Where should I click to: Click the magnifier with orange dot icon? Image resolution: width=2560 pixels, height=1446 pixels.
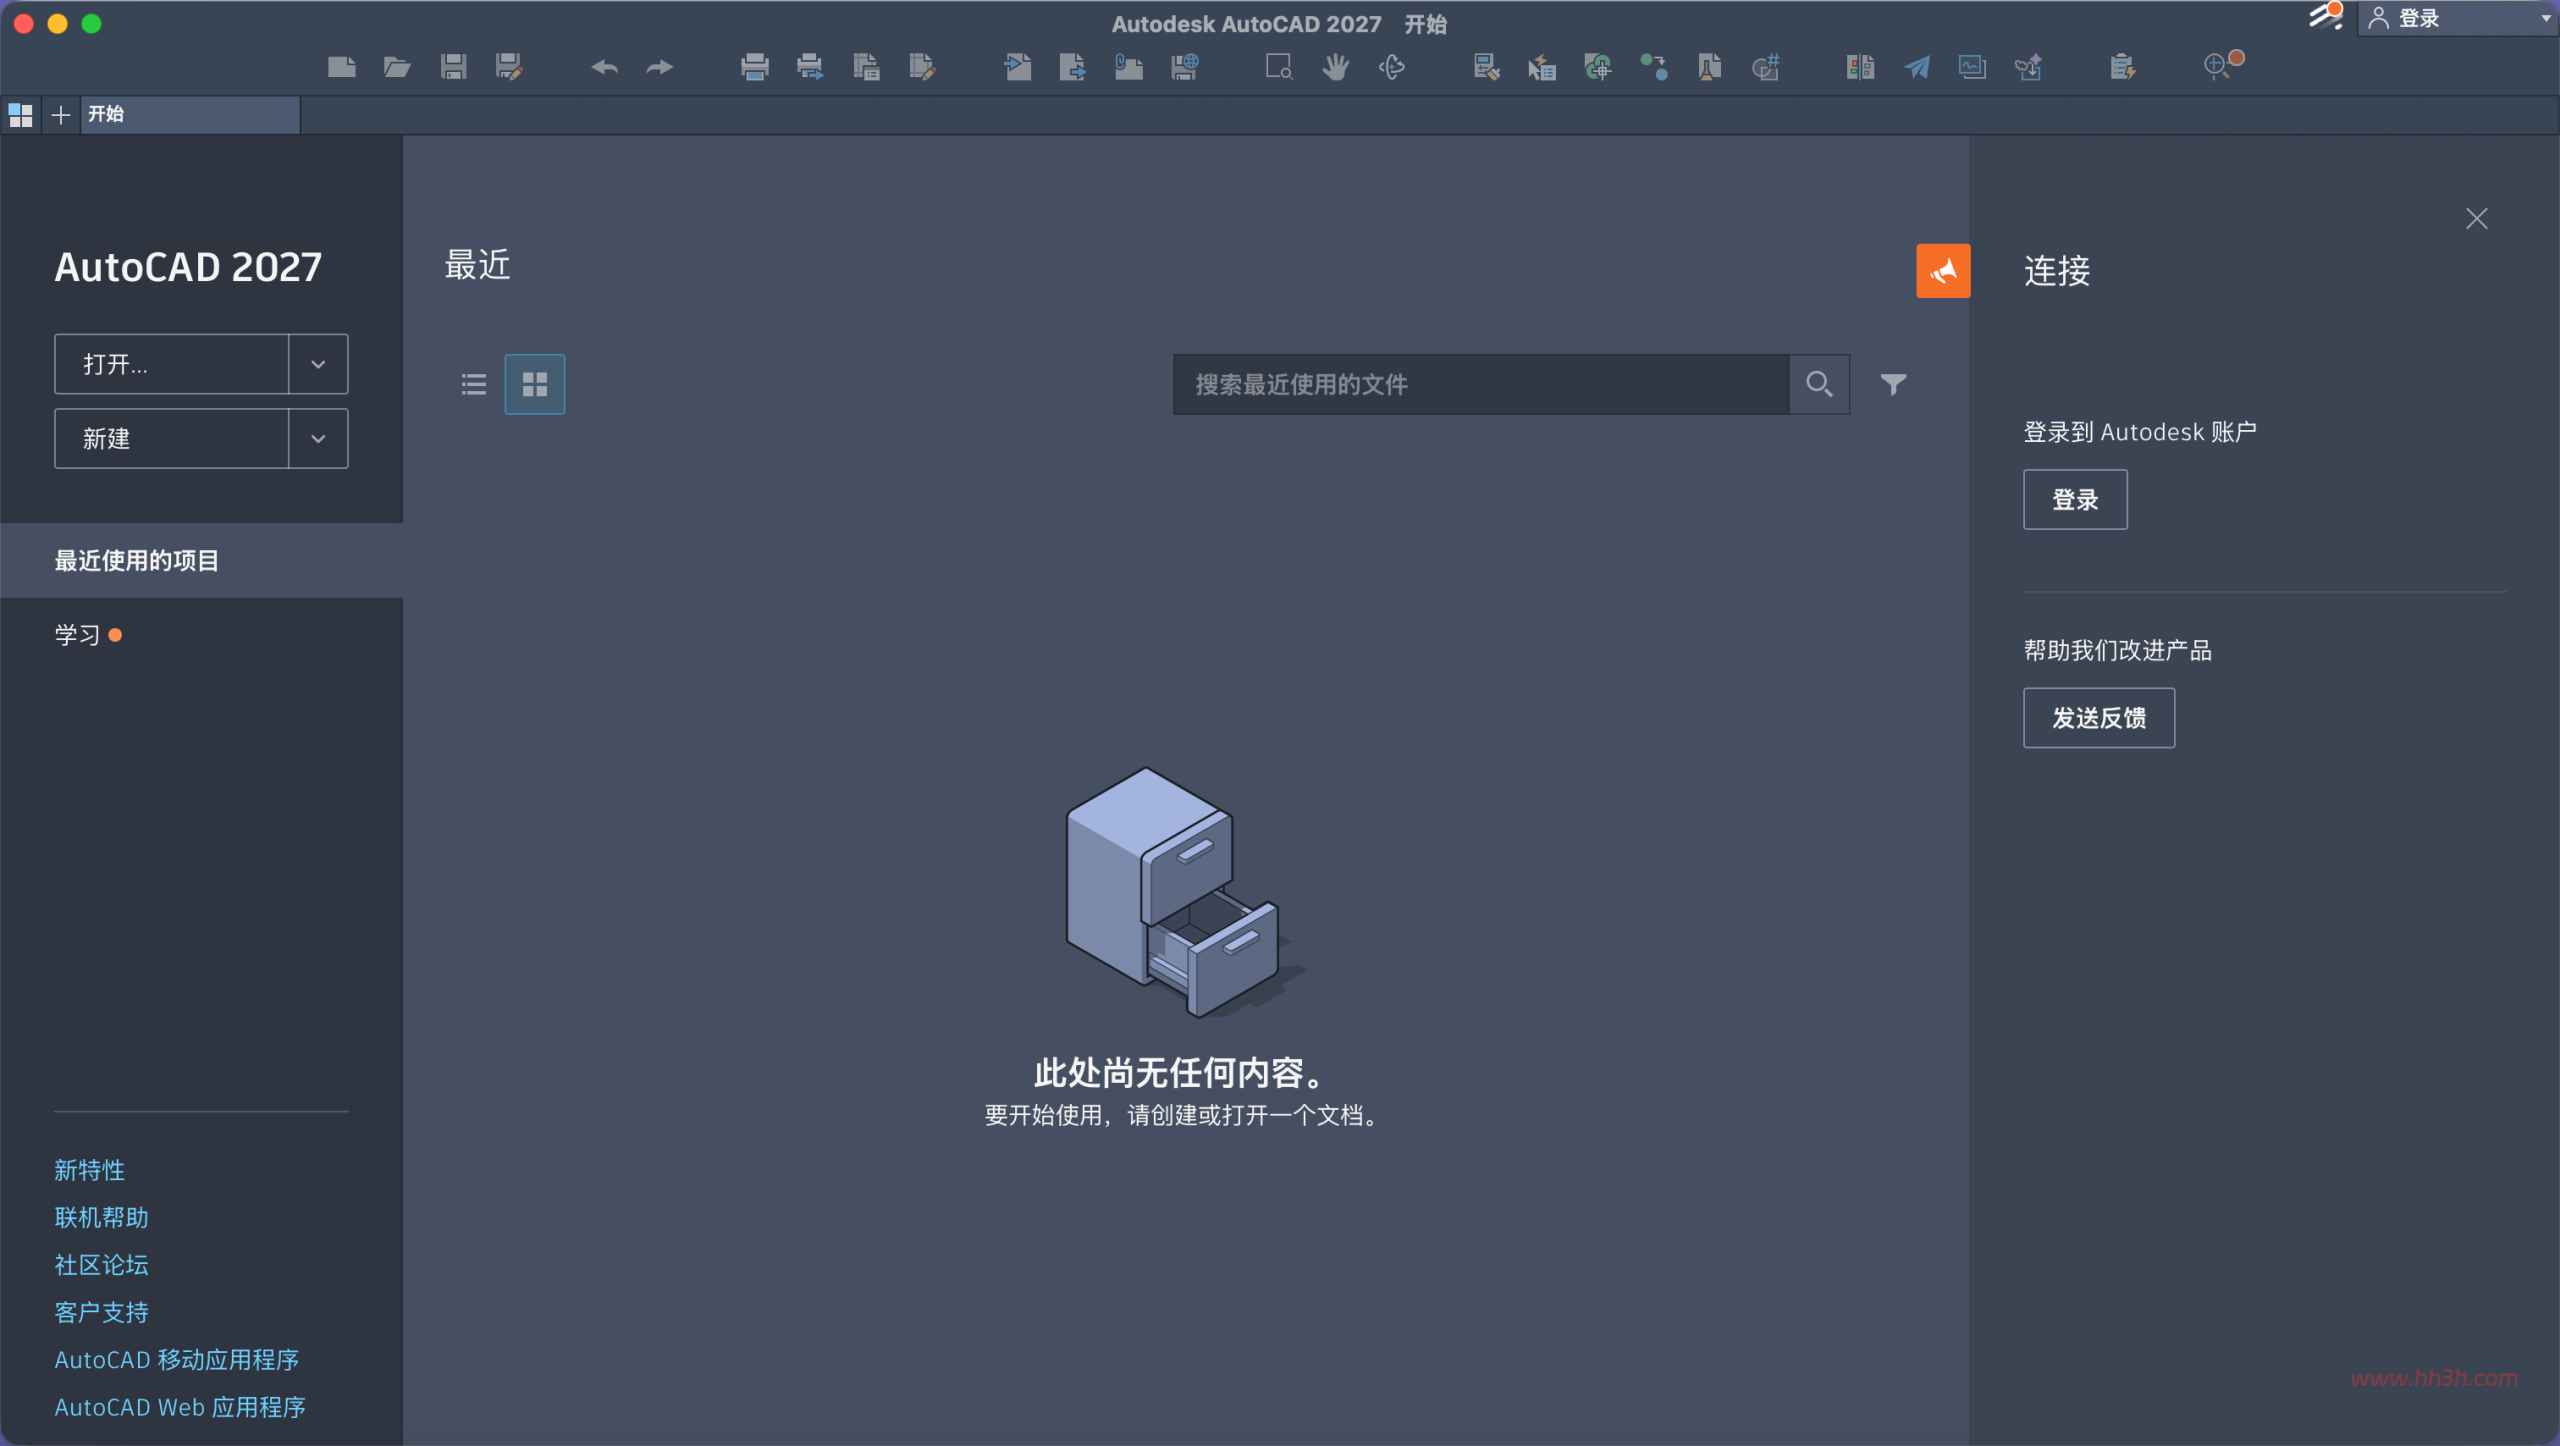[2222, 65]
